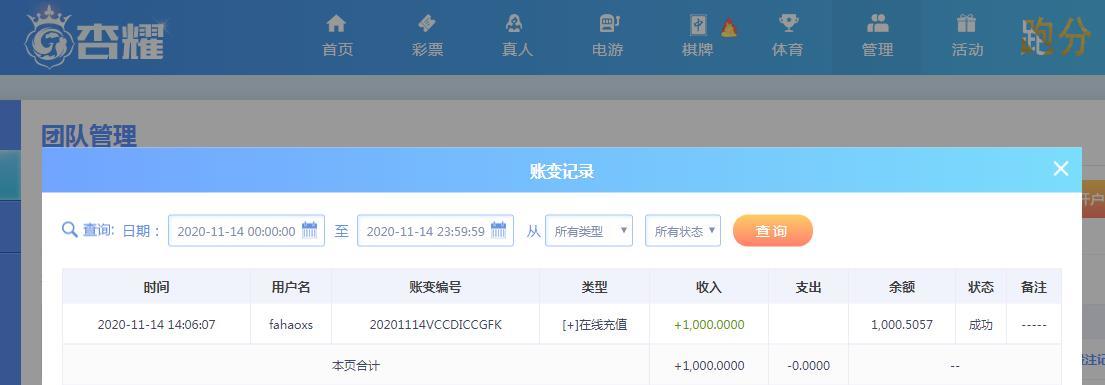This screenshot has width=1105, height=385.
Task: Expand the 所有状态 dropdown
Action: [683, 231]
